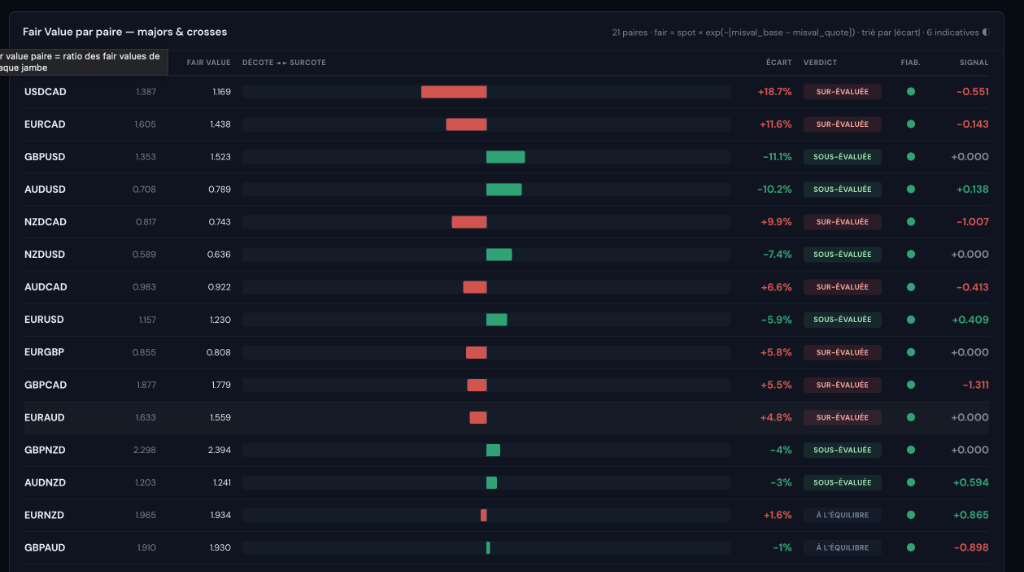Screen dimensions: 1024x572
Task: Click the green reliability dot in EURCAD row
Action: click(910, 124)
